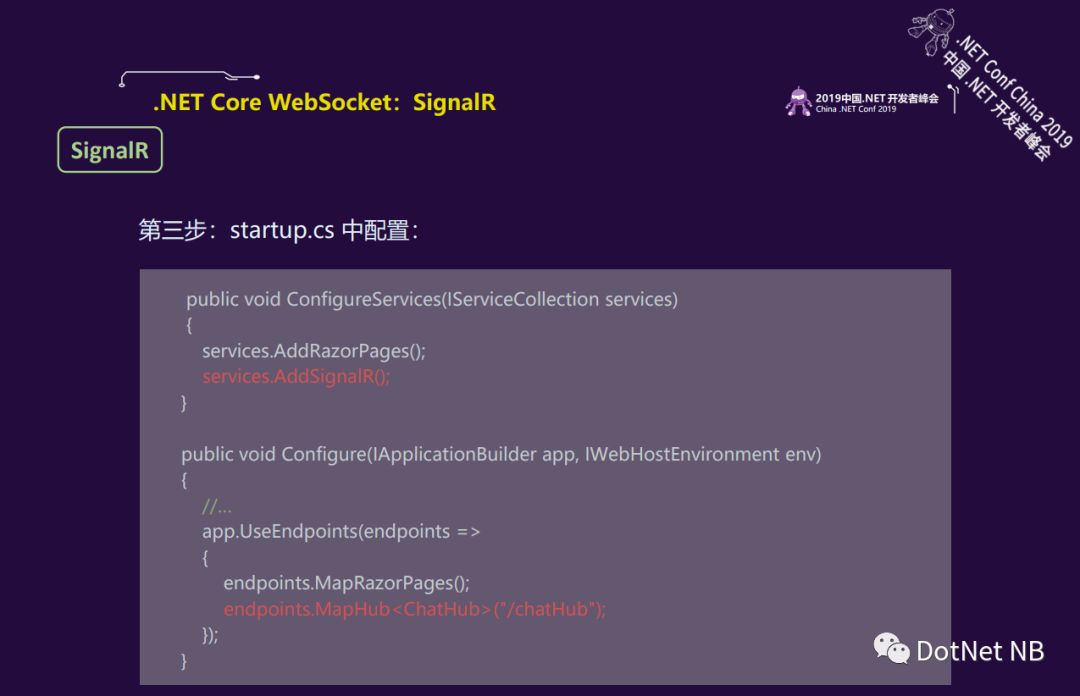Click the line 'app.UseEndpoints(endpoints =>'
Image resolution: width=1080 pixels, height=696 pixels.
pyautogui.click(x=341, y=532)
